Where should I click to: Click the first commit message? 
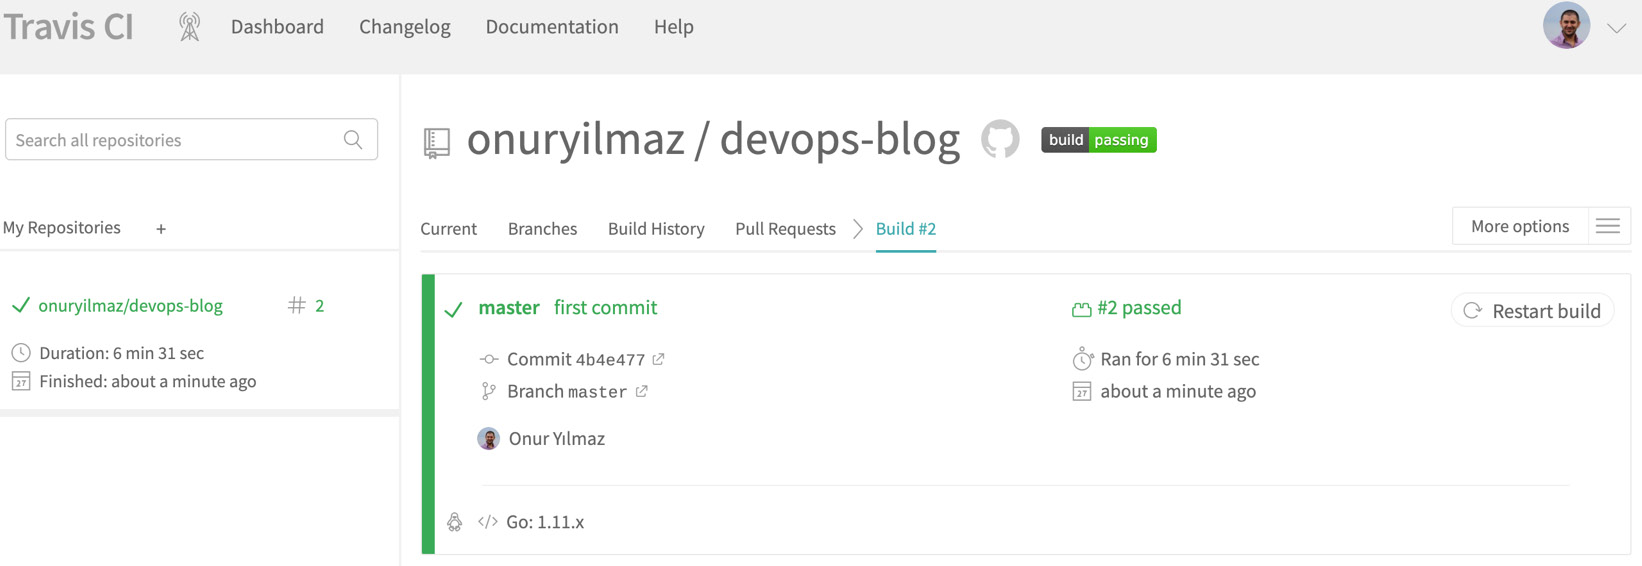pos(606,308)
